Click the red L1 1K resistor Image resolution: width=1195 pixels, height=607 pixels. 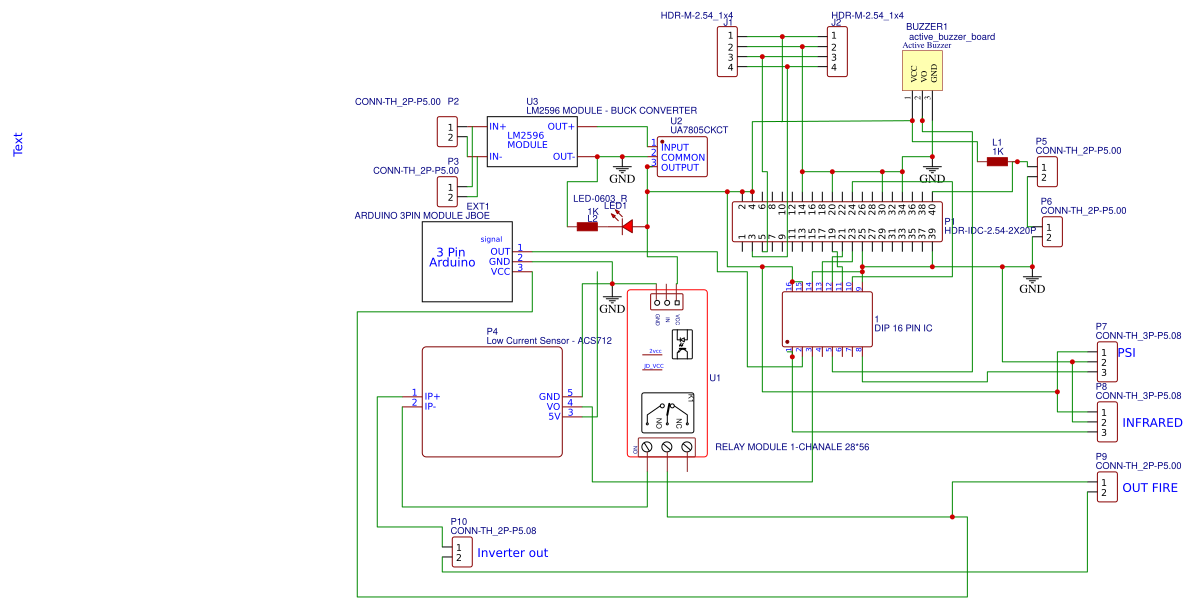coord(997,162)
